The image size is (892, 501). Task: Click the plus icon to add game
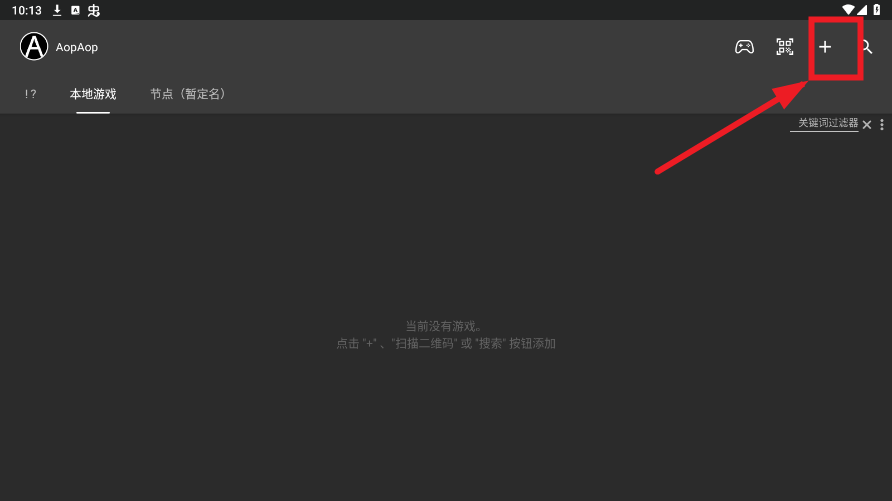825,47
